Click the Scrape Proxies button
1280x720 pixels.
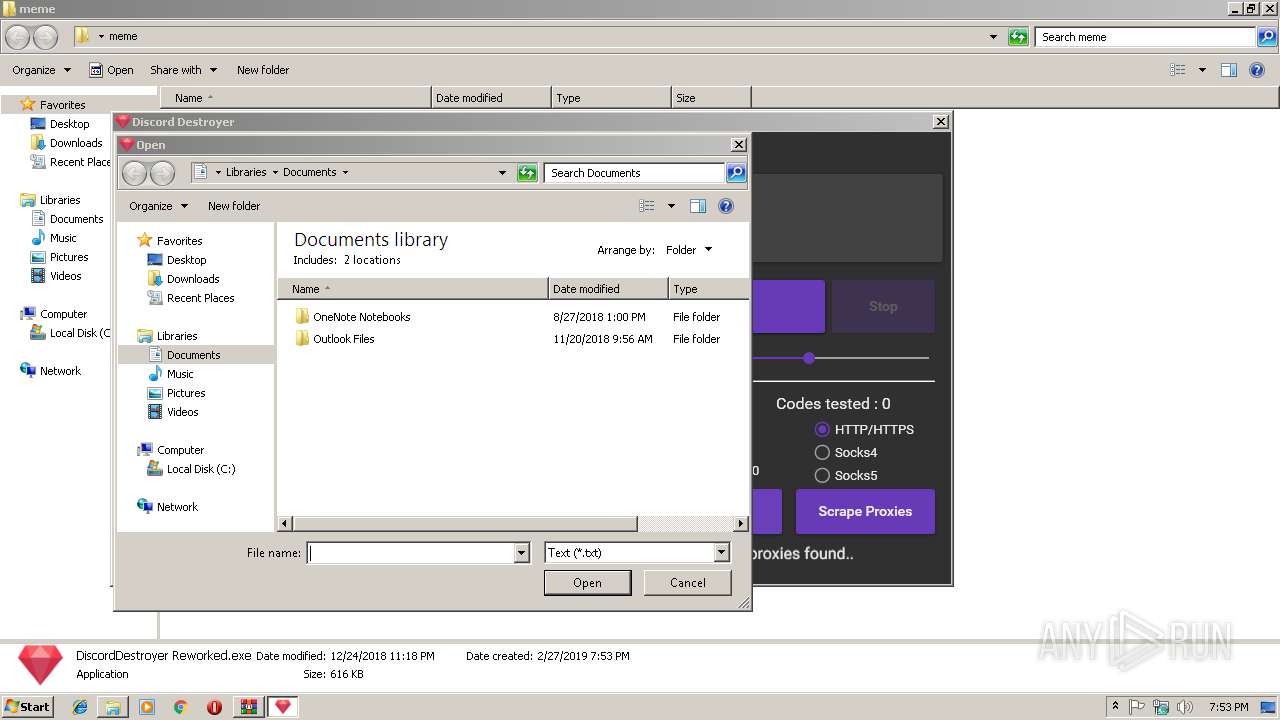865,511
